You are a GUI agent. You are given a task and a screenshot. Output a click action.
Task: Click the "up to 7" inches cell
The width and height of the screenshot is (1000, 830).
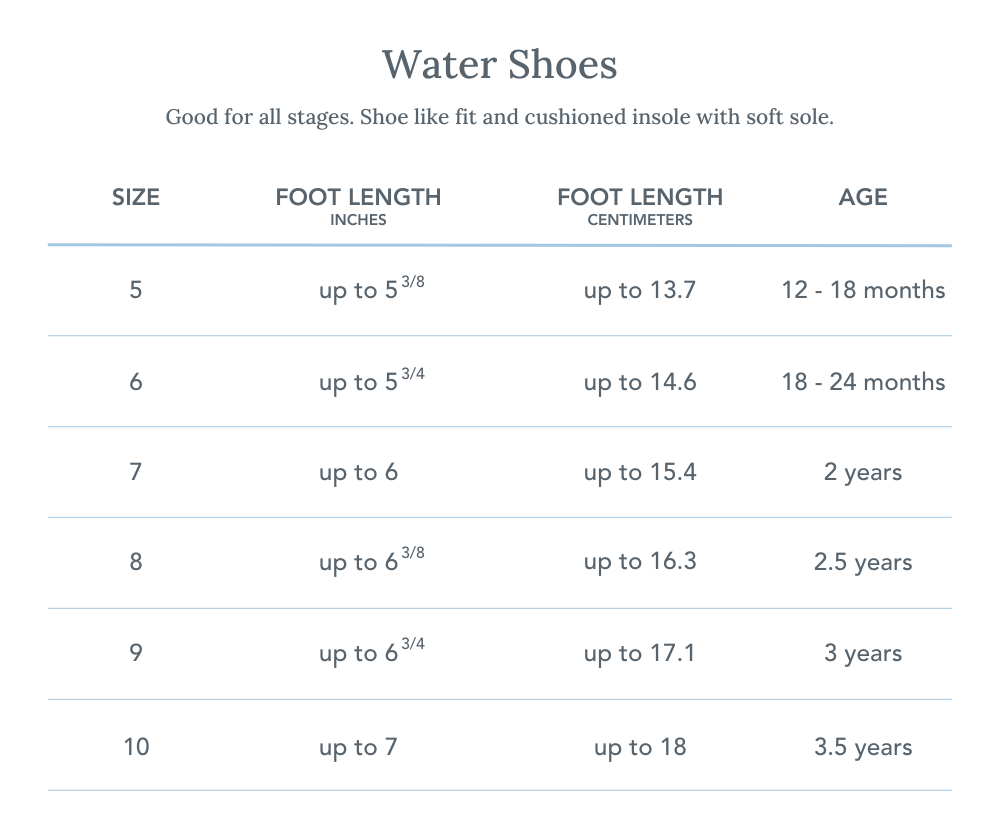pos(358,747)
